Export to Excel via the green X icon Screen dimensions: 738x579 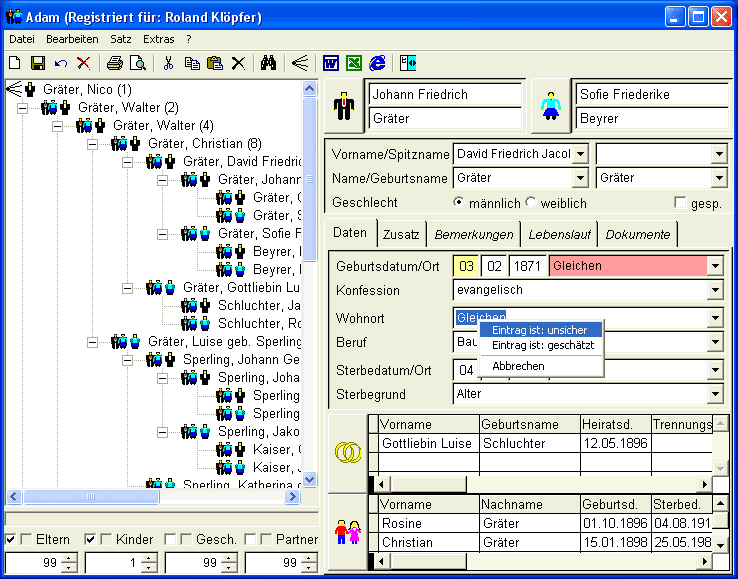click(x=354, y=63)
